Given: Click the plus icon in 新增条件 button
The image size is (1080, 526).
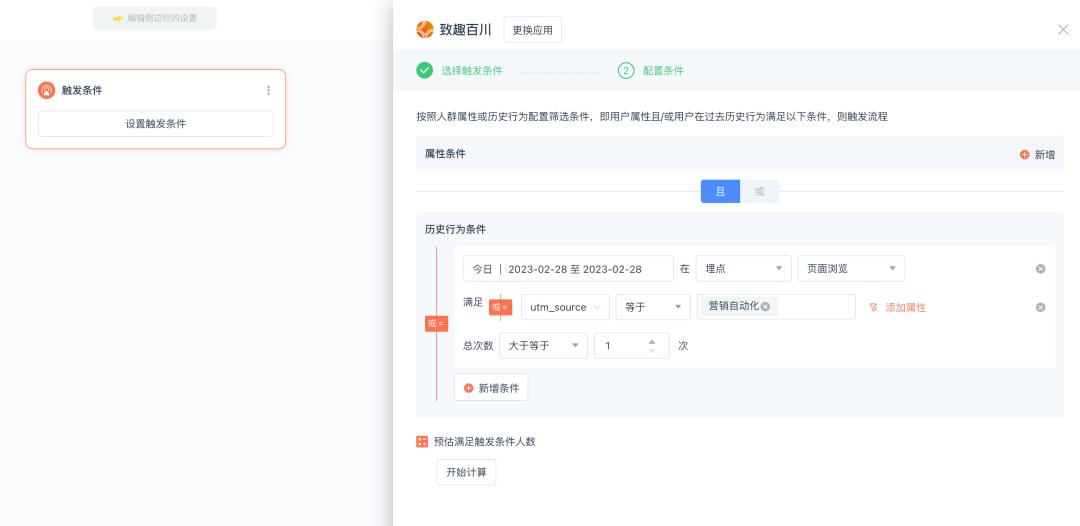Looking at the screenshot, I should coord(468,388).
